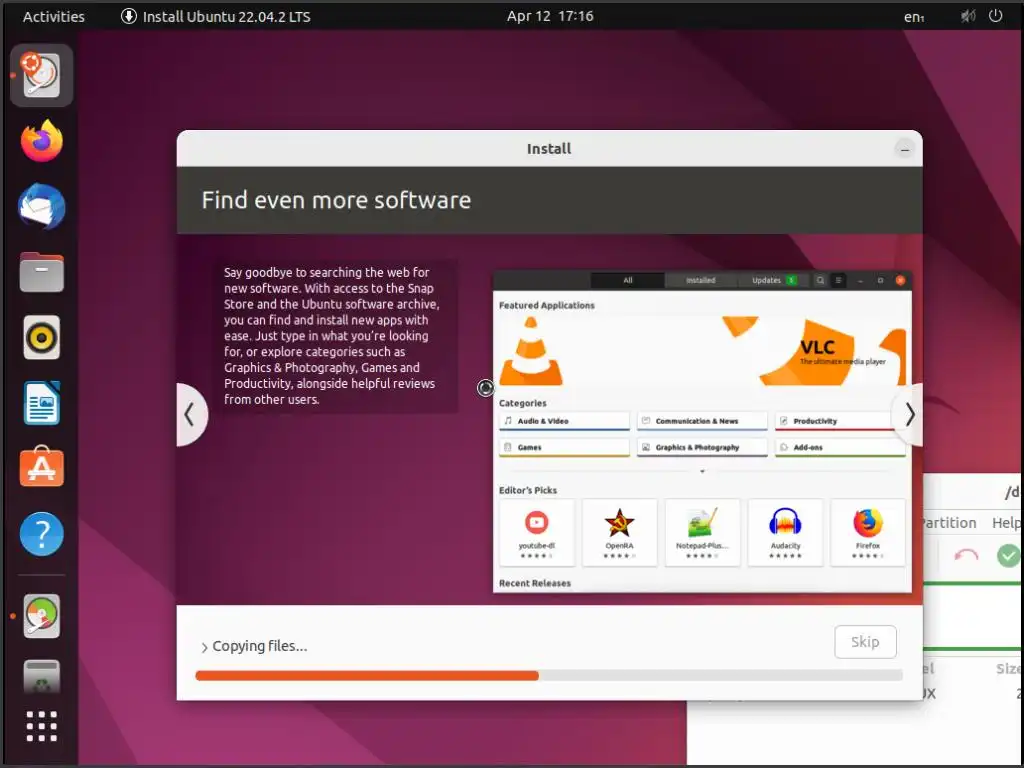This screenshot has width=1024, height=768.
Task: Click the sound volume icon in top bar
Action: point(967,16)
